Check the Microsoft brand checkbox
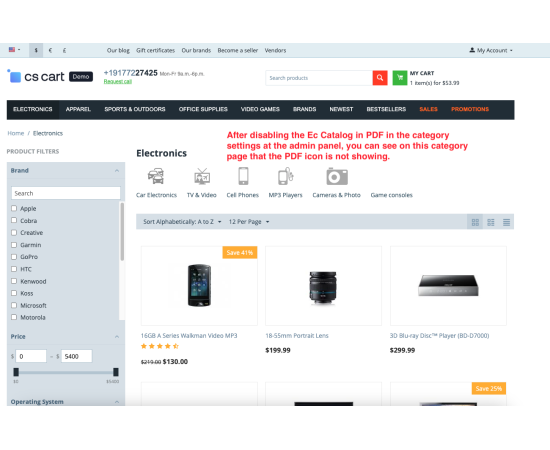 tap(14, 305)
